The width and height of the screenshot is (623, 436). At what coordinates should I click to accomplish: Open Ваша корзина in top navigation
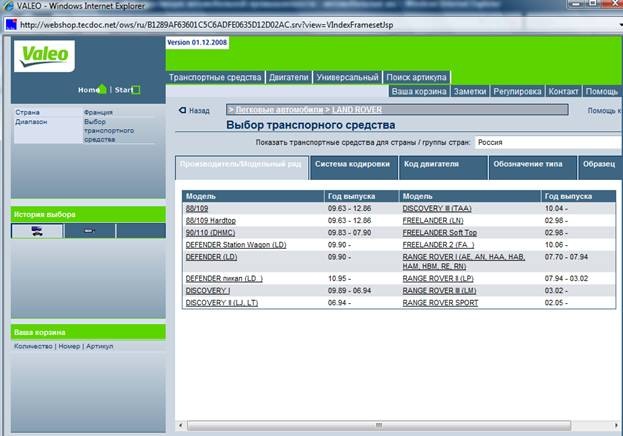coord(419,91)
